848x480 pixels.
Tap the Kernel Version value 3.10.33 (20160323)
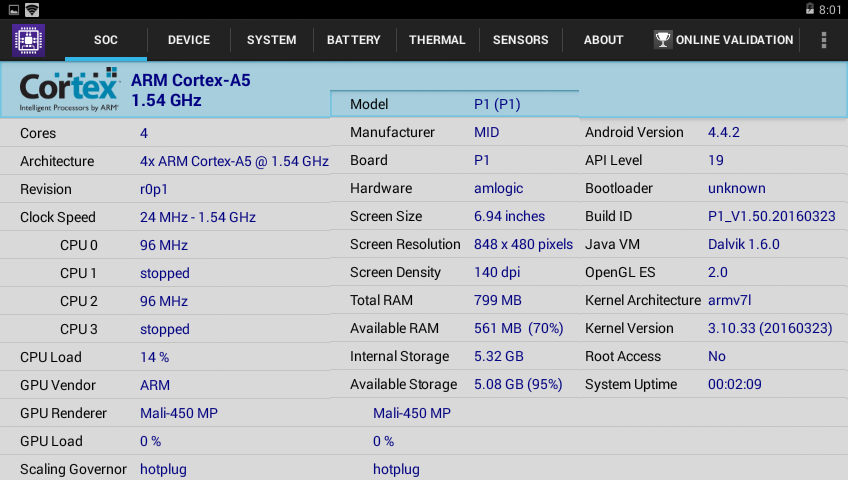click(770, 329)
